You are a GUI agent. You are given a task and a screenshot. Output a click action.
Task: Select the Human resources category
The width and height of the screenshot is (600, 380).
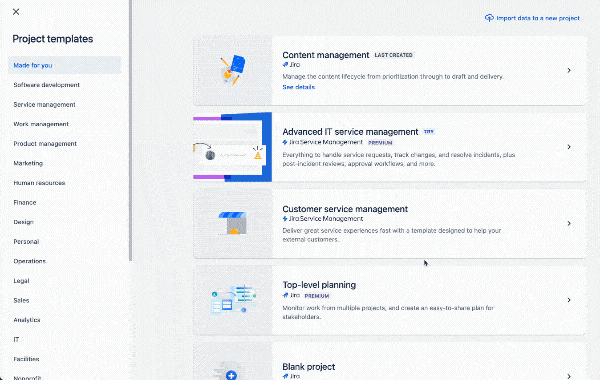tap(39, 183)
